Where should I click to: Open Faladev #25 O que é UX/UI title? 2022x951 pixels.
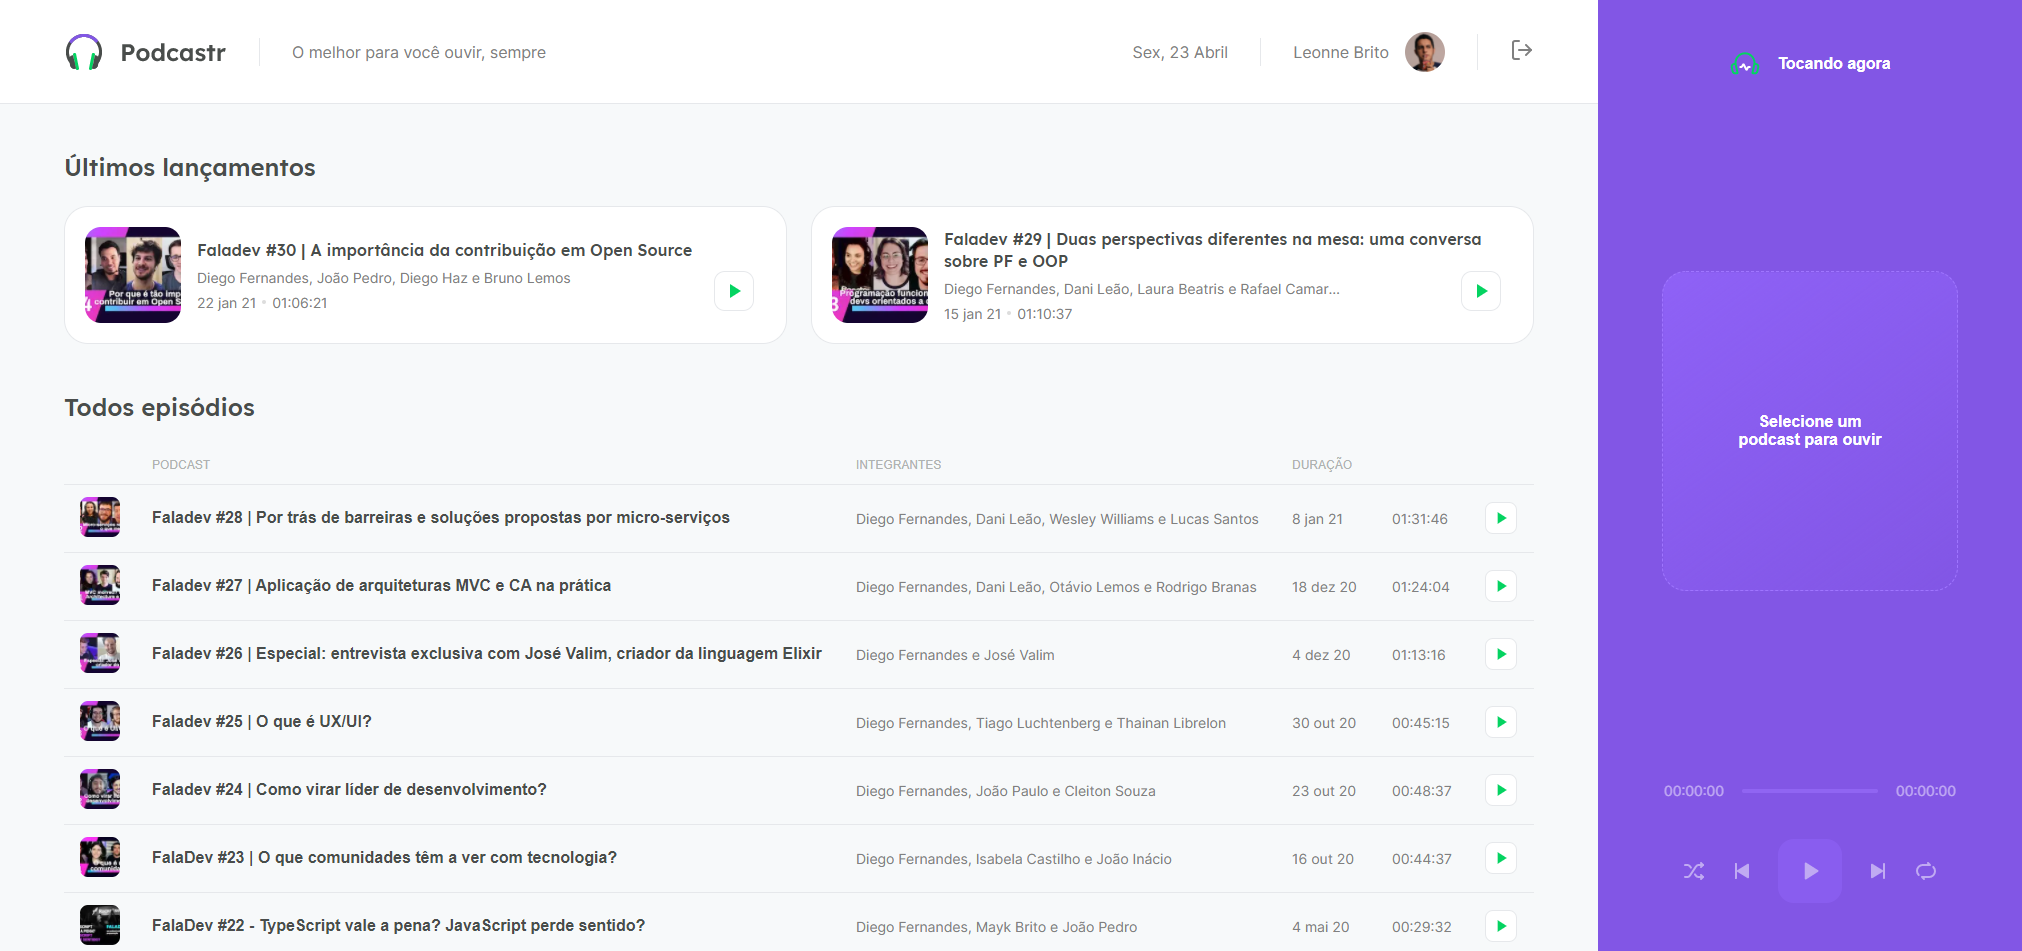coord(262,722)
